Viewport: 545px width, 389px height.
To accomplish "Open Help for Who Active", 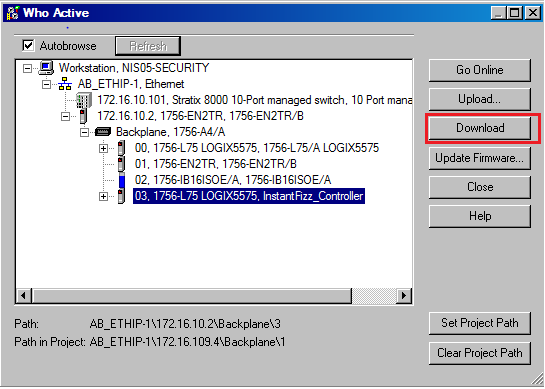I will tap(480, 217).
